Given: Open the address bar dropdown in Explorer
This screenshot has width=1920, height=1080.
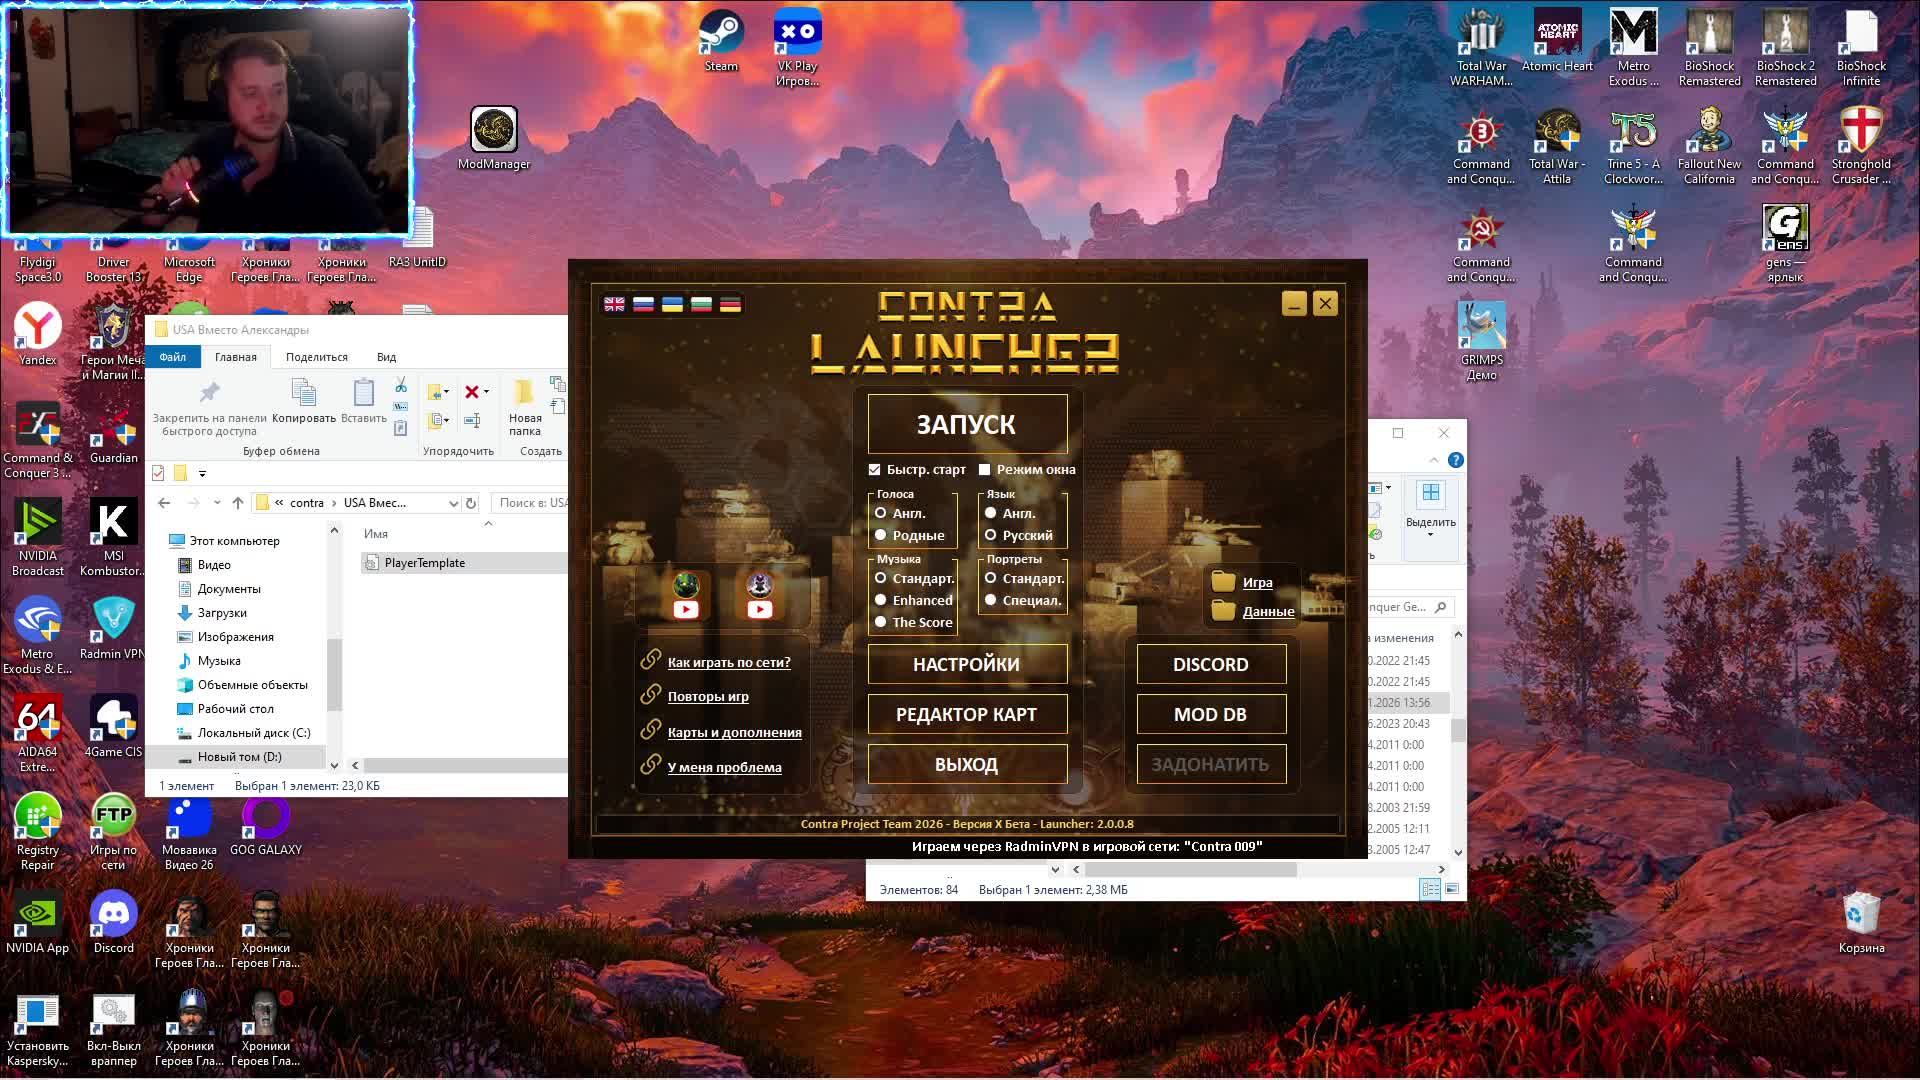Looking at the screenshot, I should 453,503.
